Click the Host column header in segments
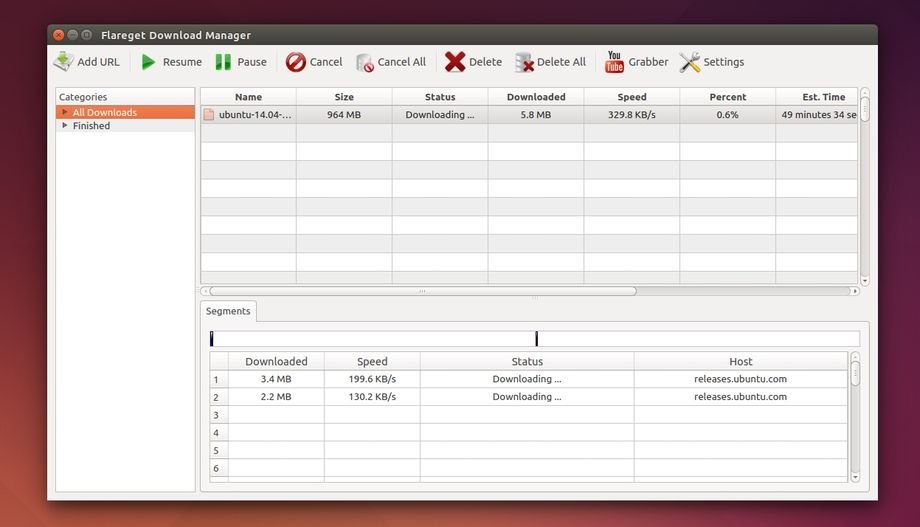 [x=740, y=361]
